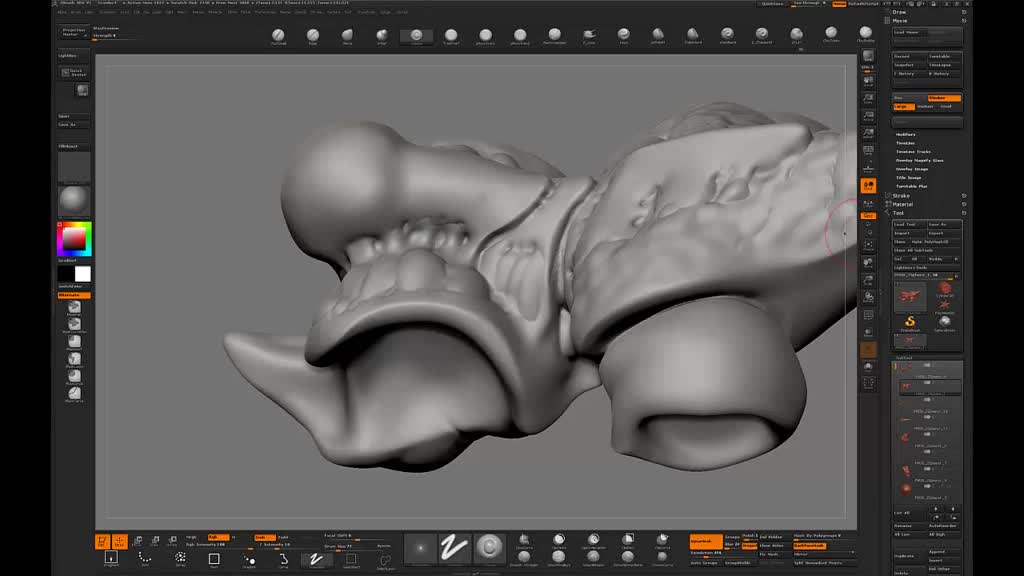The height and width of the screenshot is (576, 1024).
Task: Click the current alpha thumbnail at bottom
Action: point(421,547)
